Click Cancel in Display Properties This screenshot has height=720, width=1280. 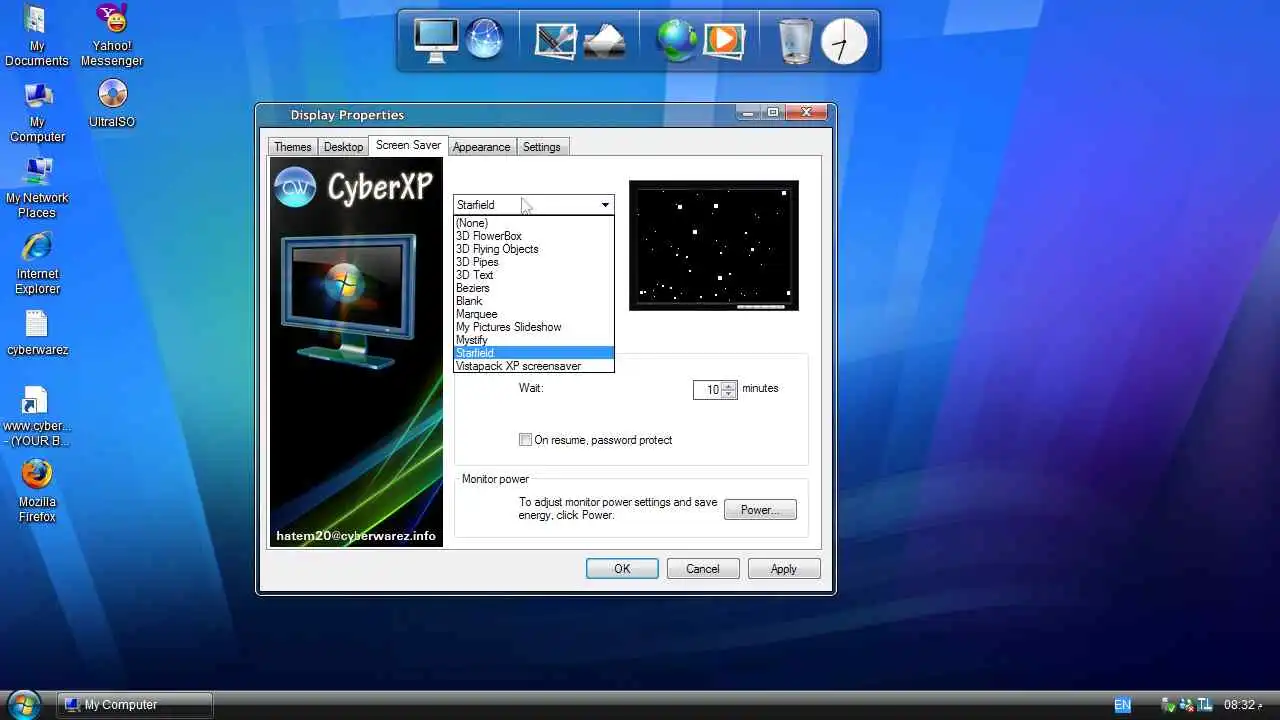click(x=703, y=569)
